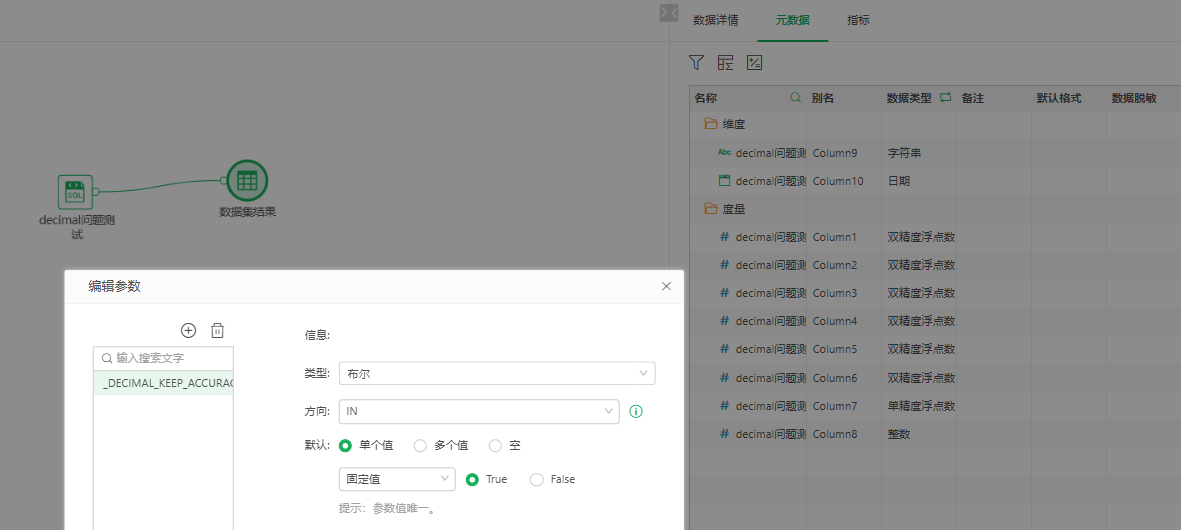Image resolution: width=1181 pixels, height=530 pixels.
Task: Click 双精度浮点数 in the Column2 row
Action: pyautogui.click(x=921, y=264)
